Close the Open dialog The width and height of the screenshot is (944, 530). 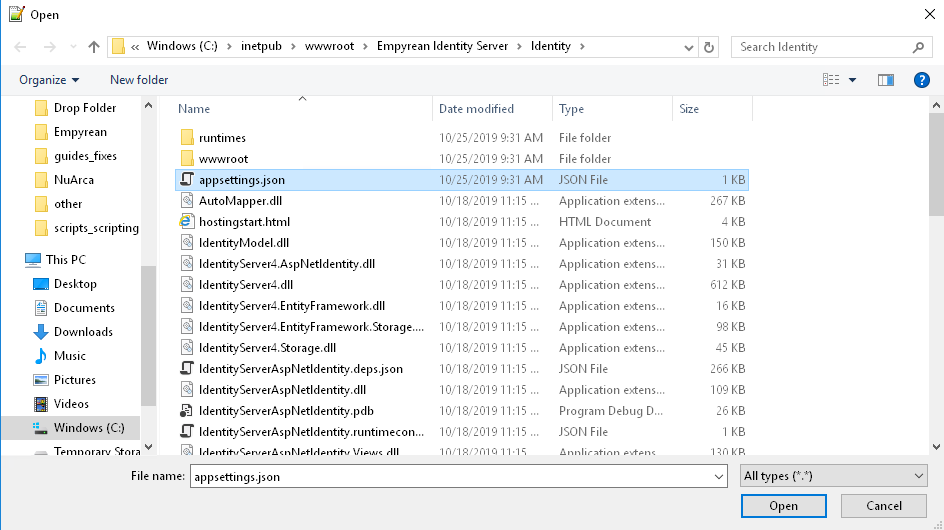[x=930, y=14]
